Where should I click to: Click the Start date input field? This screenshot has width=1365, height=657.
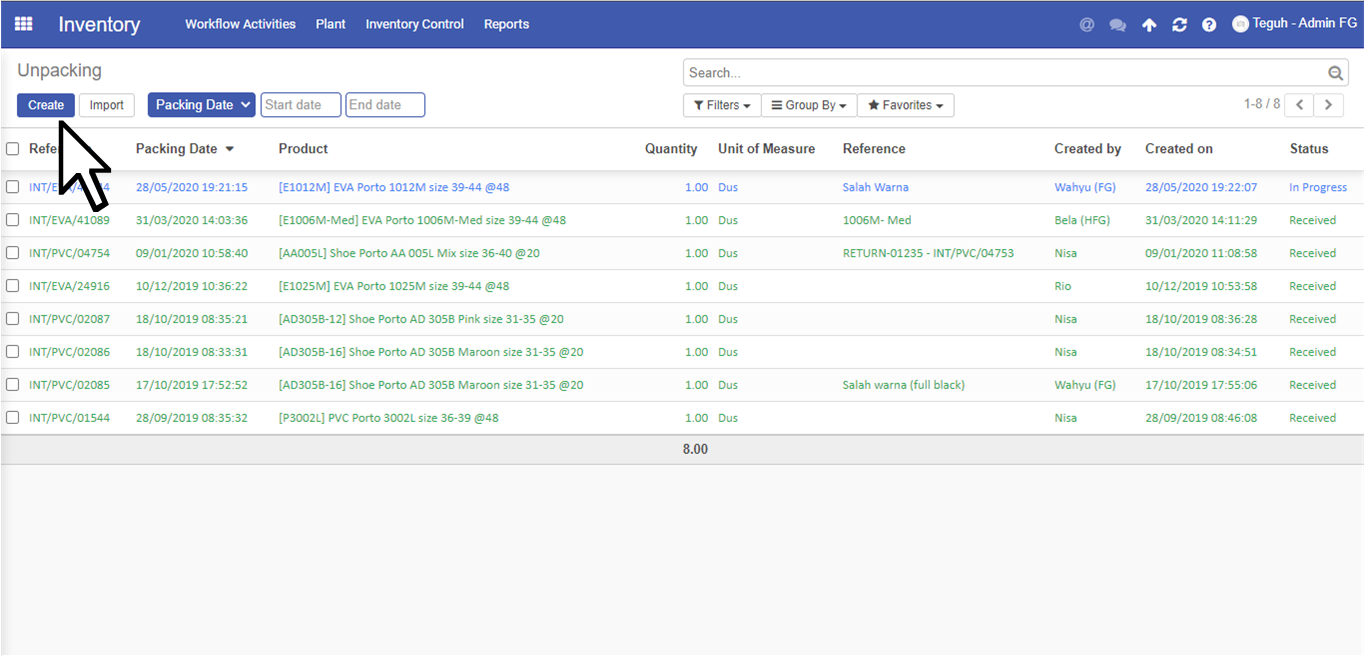pyautogui.click(x=300, y=105)
